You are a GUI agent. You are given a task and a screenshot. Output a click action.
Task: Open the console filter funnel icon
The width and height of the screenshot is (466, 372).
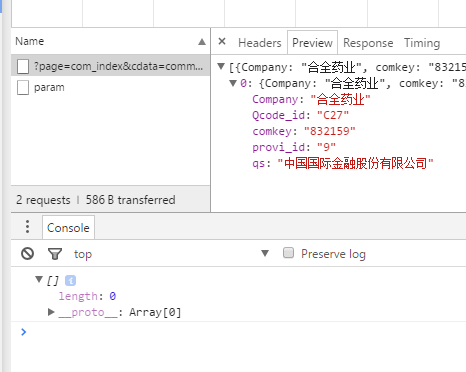pos(55,254)
